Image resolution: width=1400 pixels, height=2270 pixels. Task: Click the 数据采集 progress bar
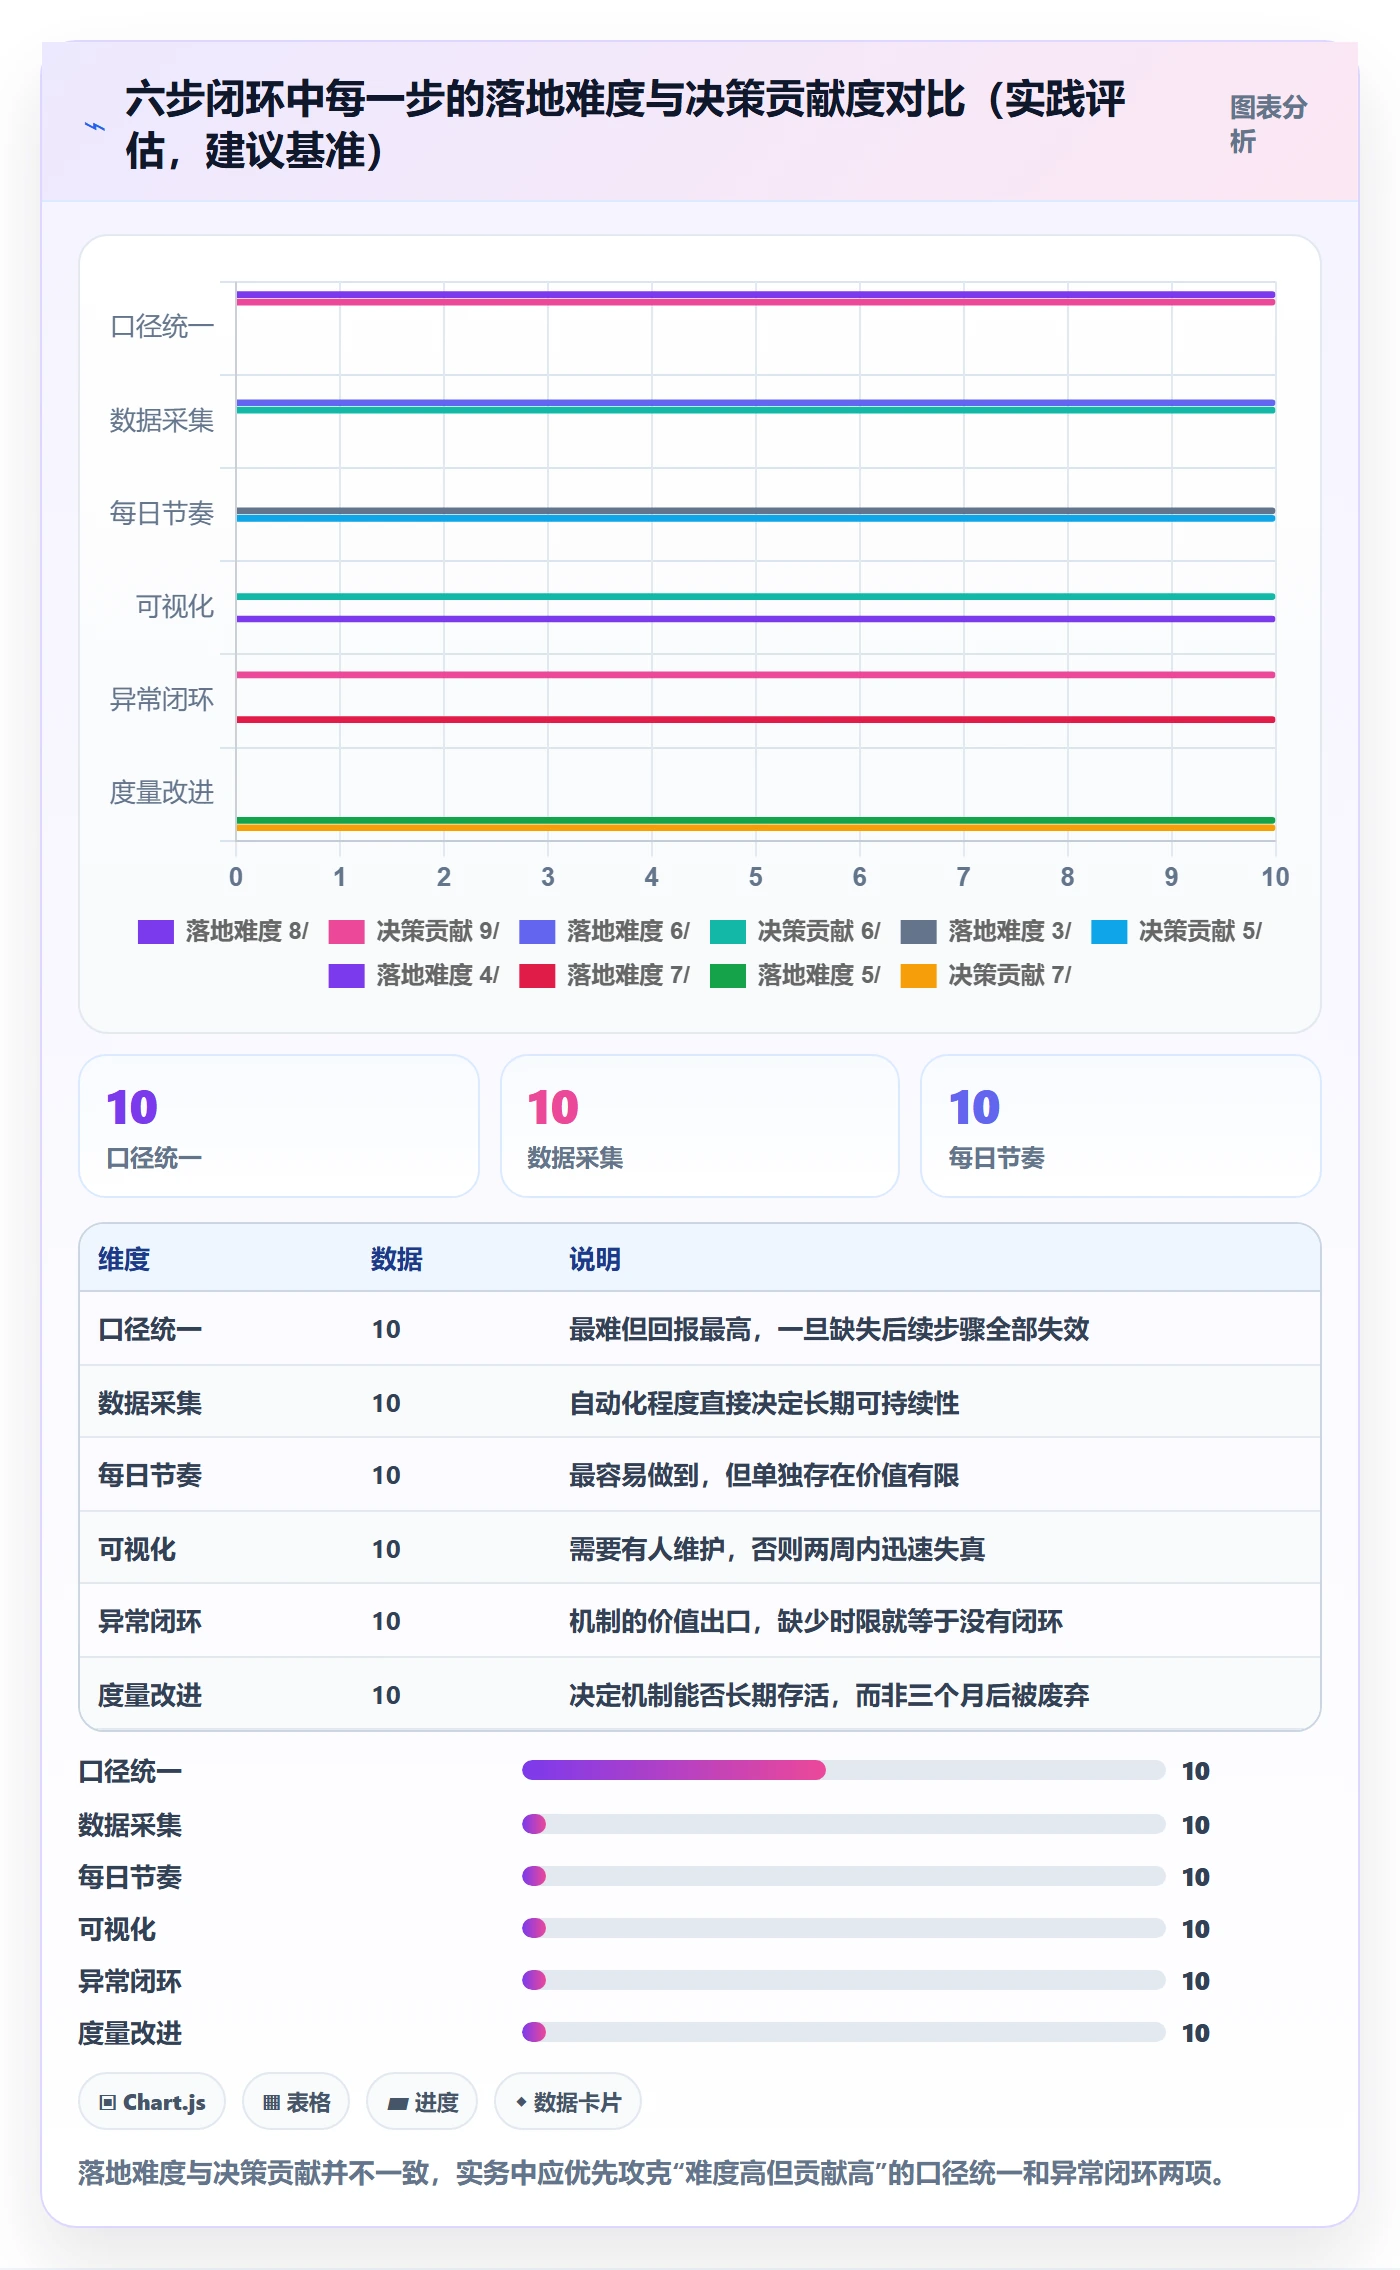point(844,1824)
